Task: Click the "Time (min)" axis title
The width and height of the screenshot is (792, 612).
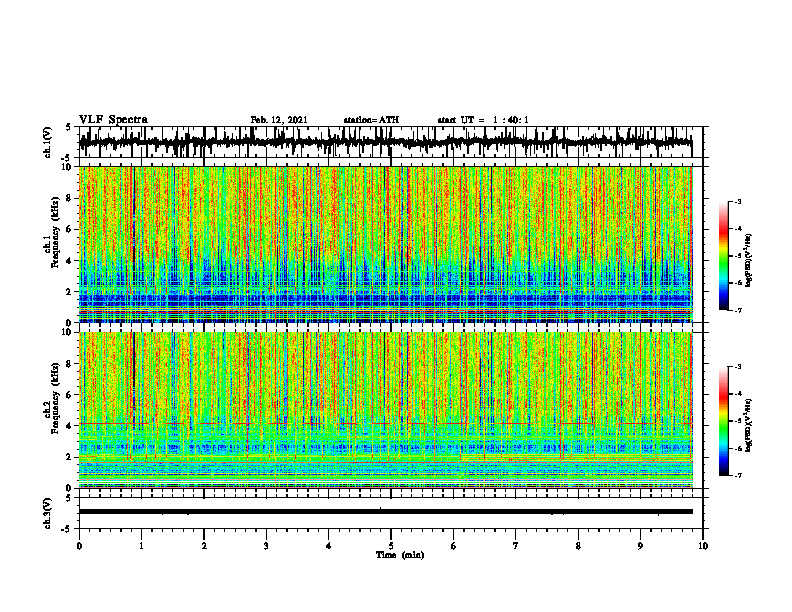Action: (x=400, y=555)
